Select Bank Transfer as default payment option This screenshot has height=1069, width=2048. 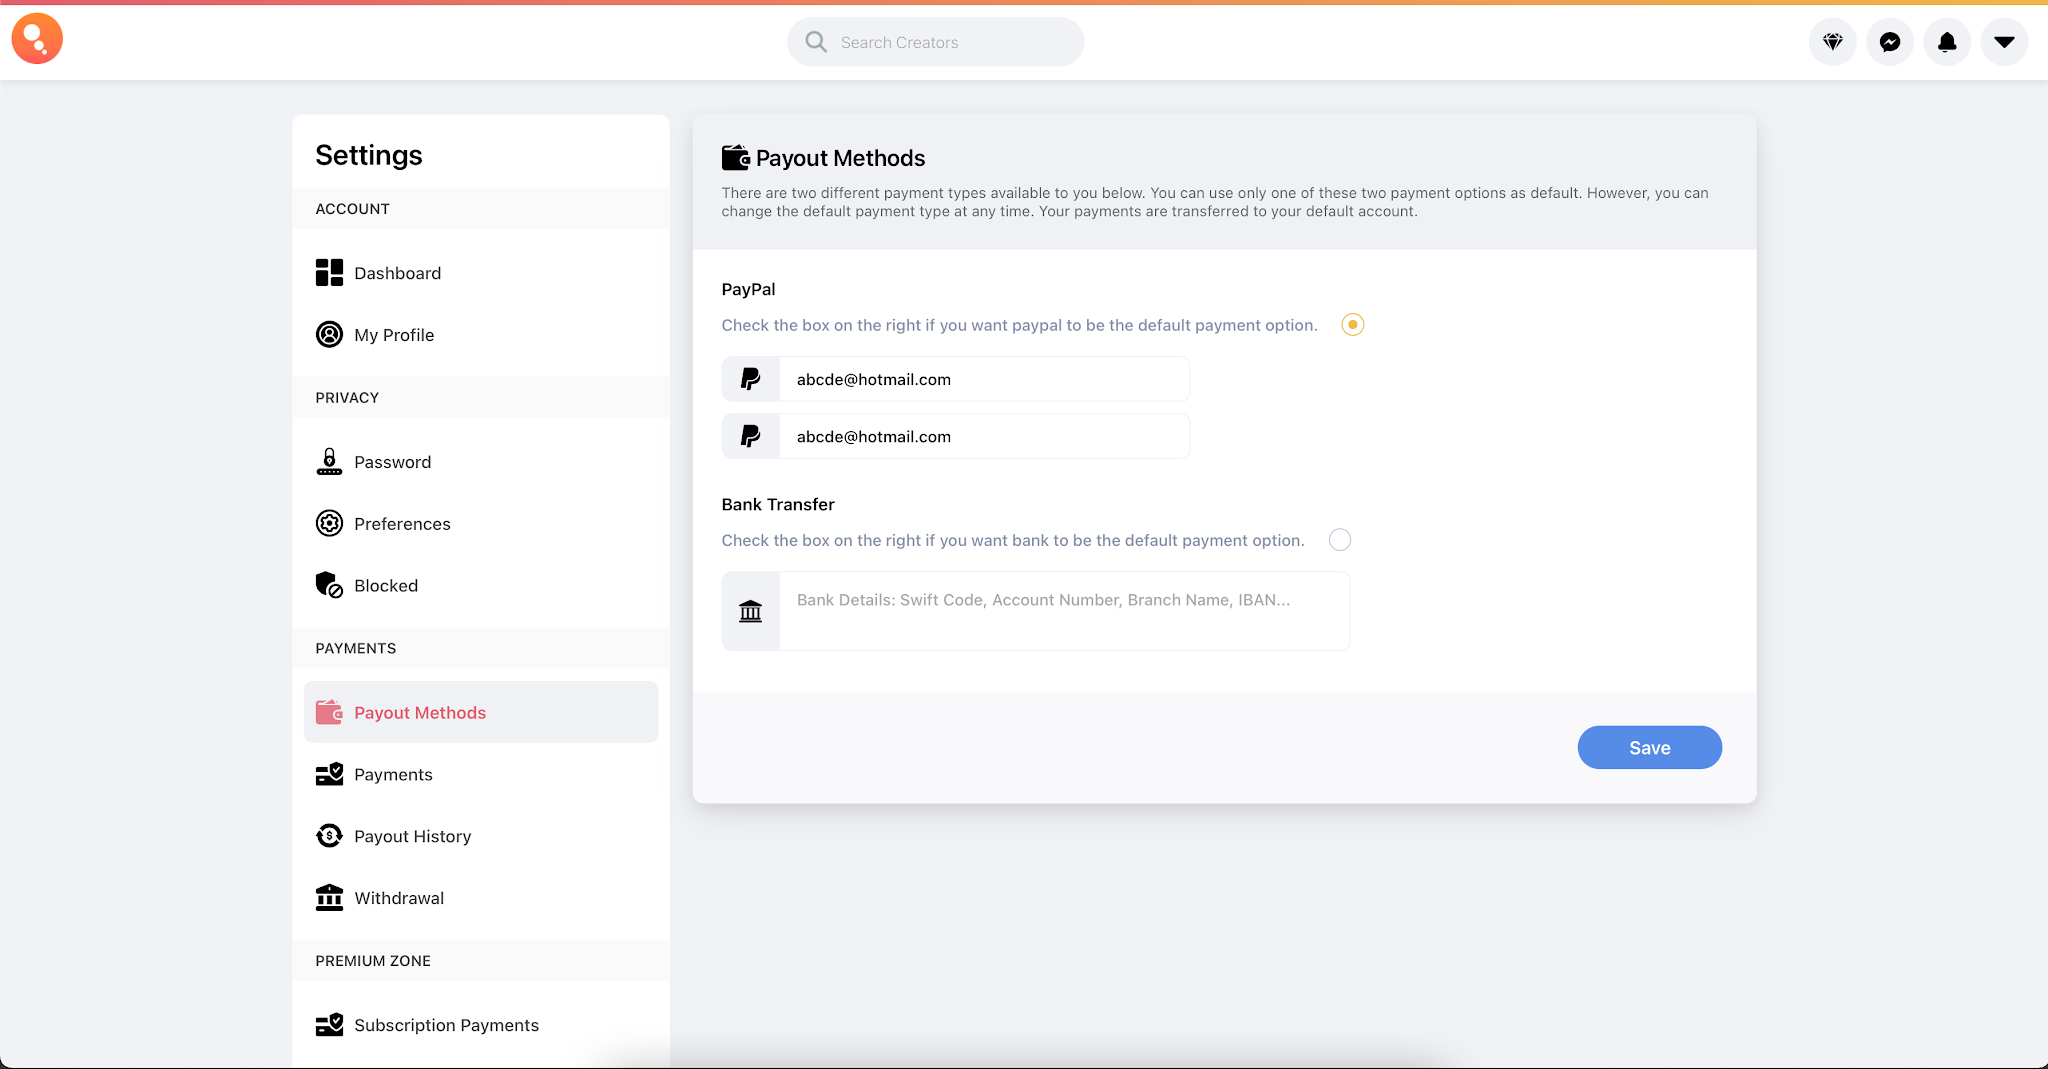pos(1340,539)
